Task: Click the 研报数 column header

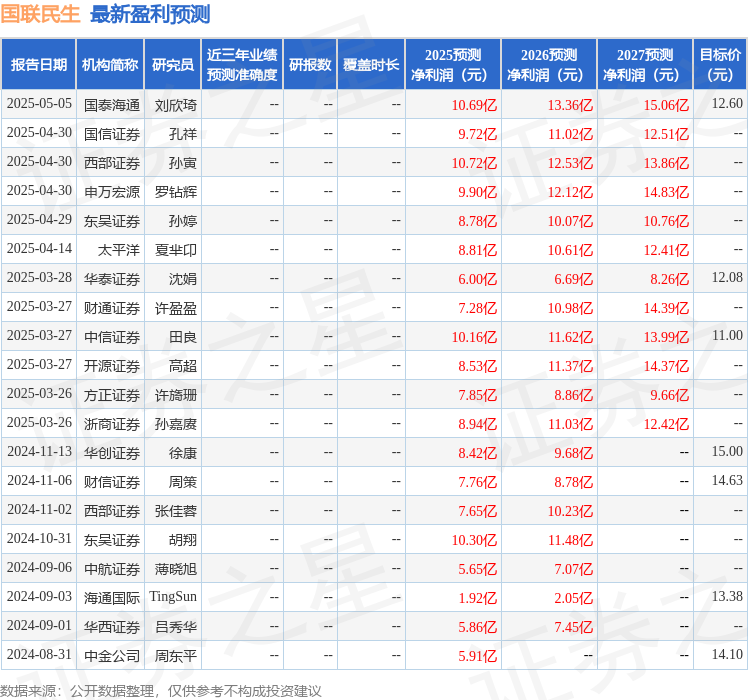Action: click(x=310, y=64)
